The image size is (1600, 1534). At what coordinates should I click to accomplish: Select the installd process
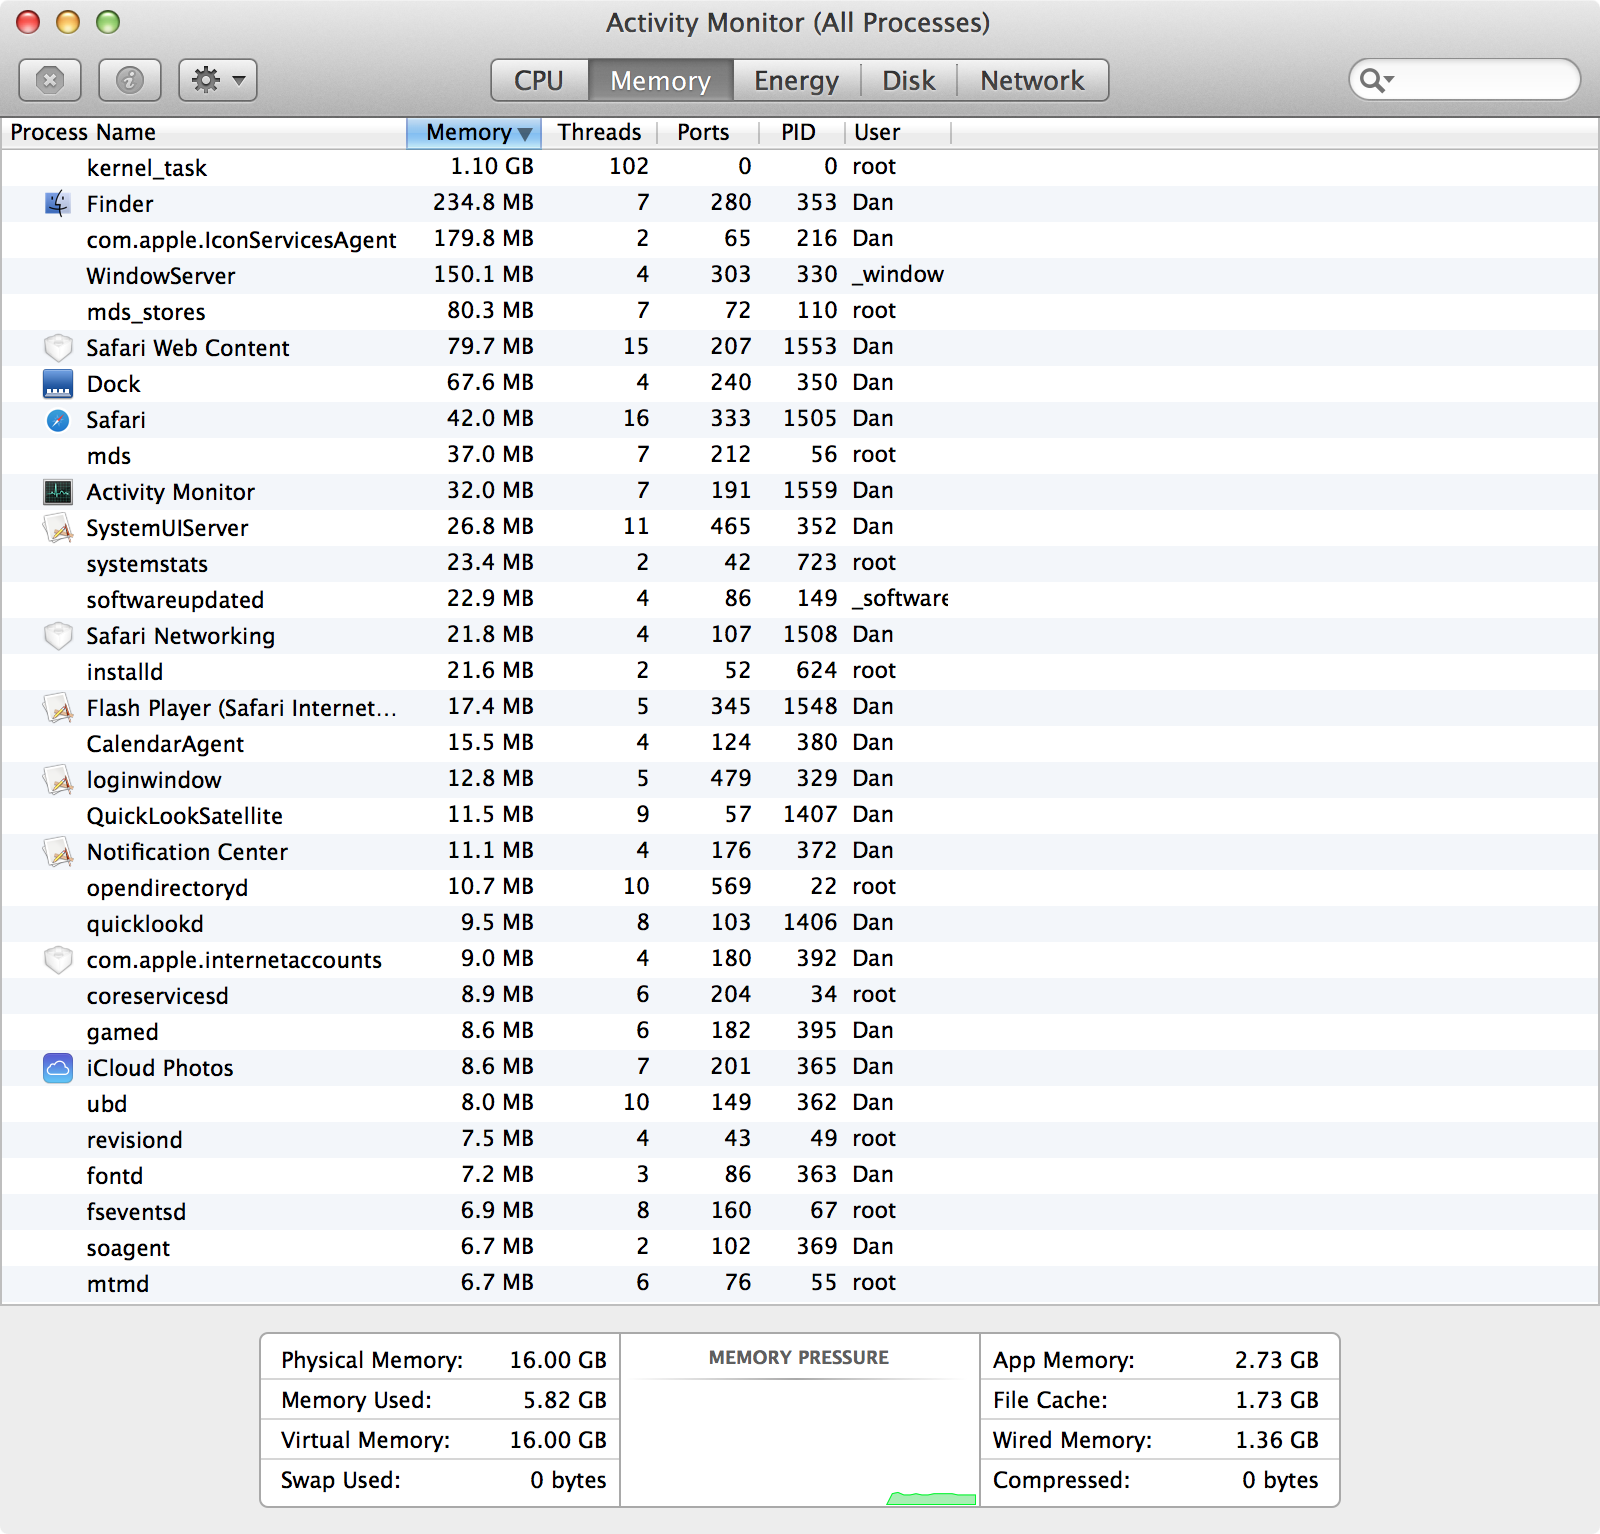click(x=800, y=672)
